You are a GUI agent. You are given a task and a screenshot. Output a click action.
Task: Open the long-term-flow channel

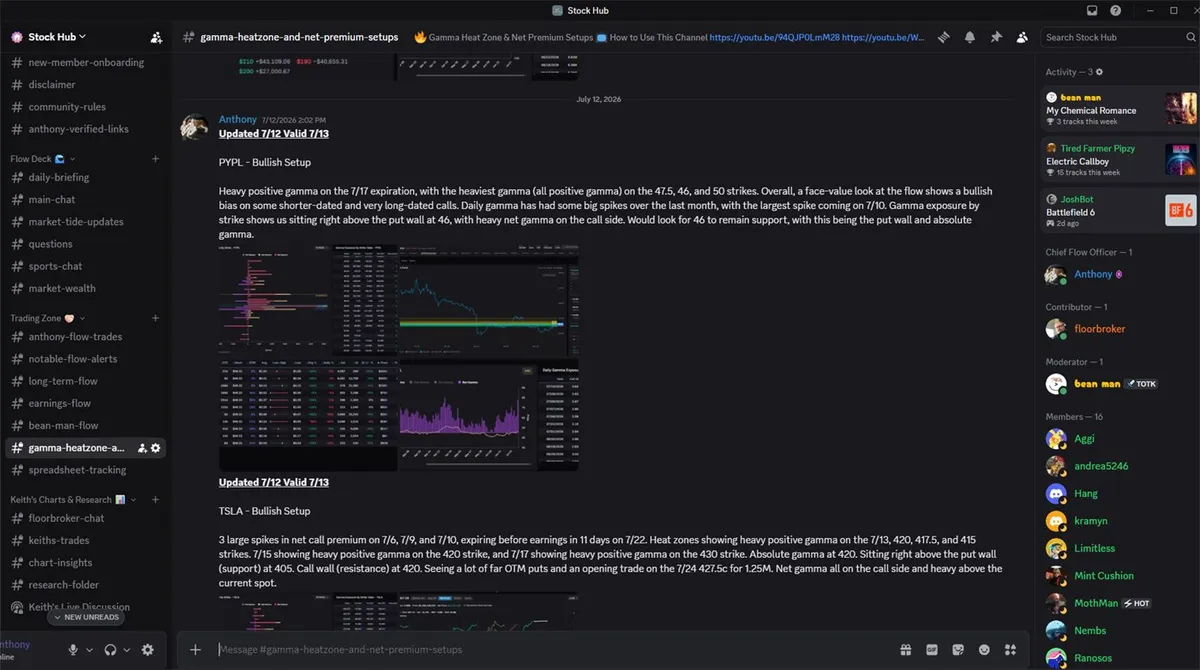coord(86,381)
